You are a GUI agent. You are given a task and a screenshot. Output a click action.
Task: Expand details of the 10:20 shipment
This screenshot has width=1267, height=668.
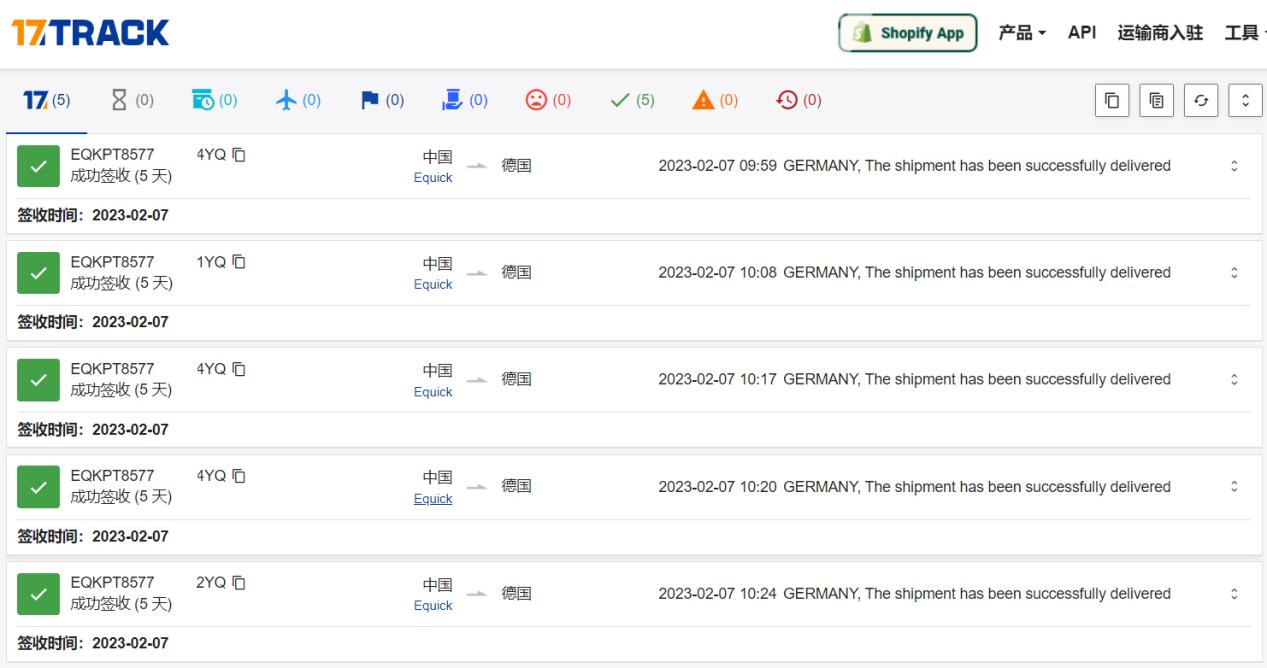click(x=1234, y=487)
